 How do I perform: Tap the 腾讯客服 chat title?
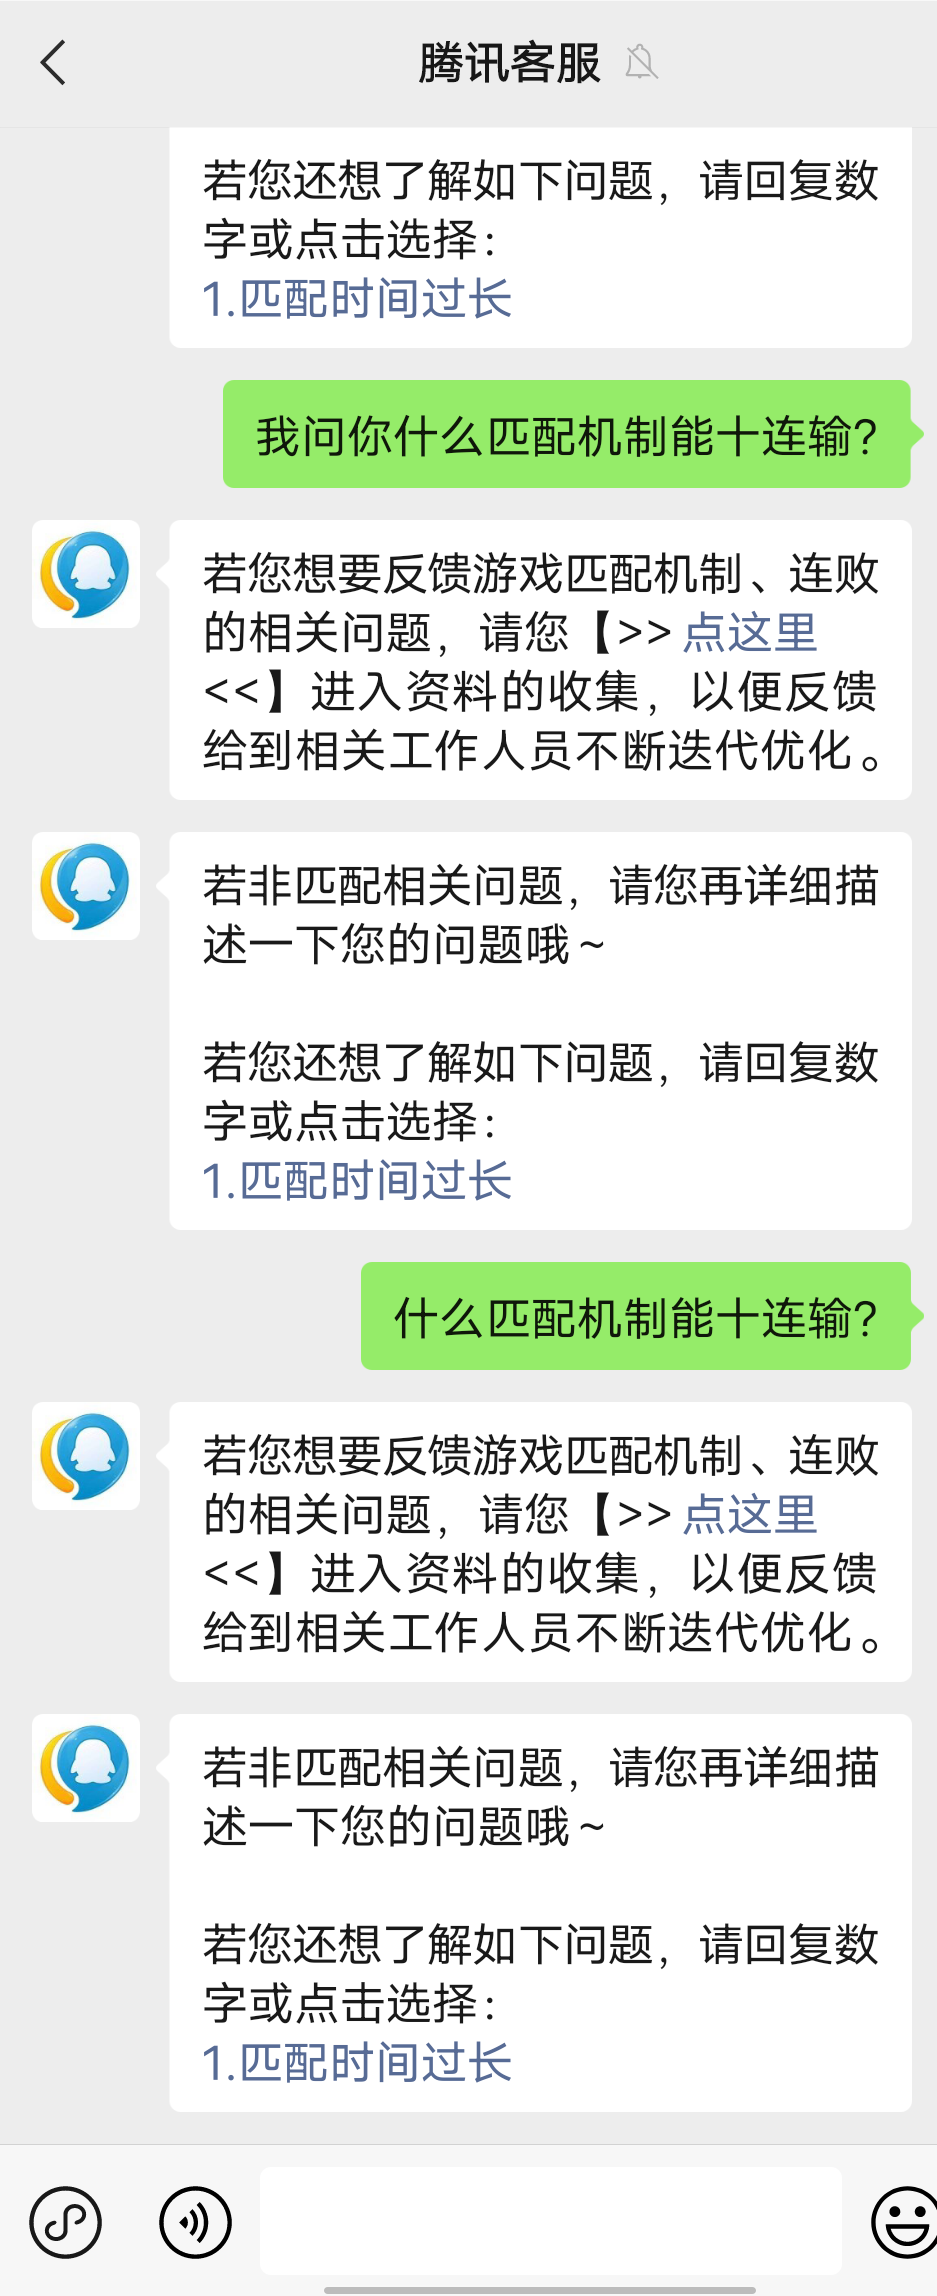click(510, 63)
